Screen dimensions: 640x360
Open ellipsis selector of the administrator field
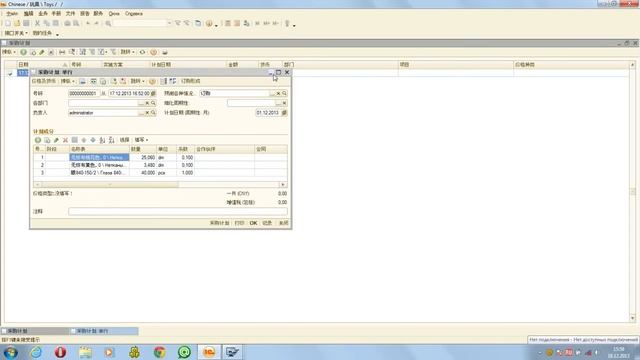[x=141, y=113]
